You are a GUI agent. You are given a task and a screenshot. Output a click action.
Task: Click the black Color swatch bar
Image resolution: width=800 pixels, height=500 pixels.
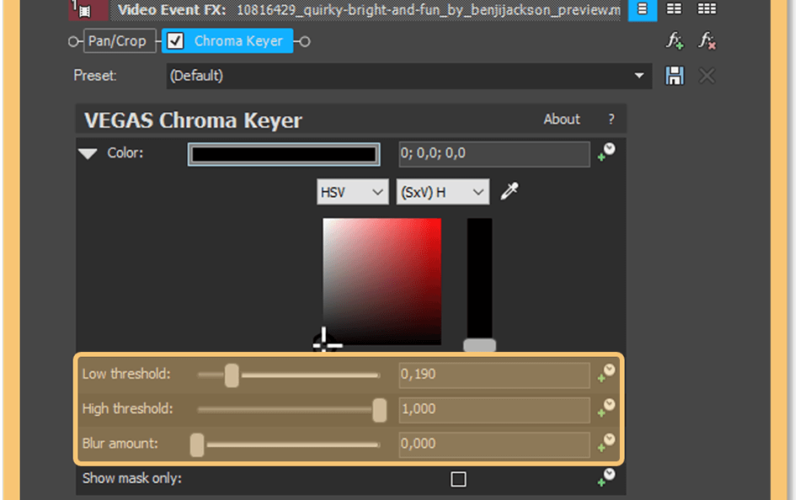[x=284, y=154]
